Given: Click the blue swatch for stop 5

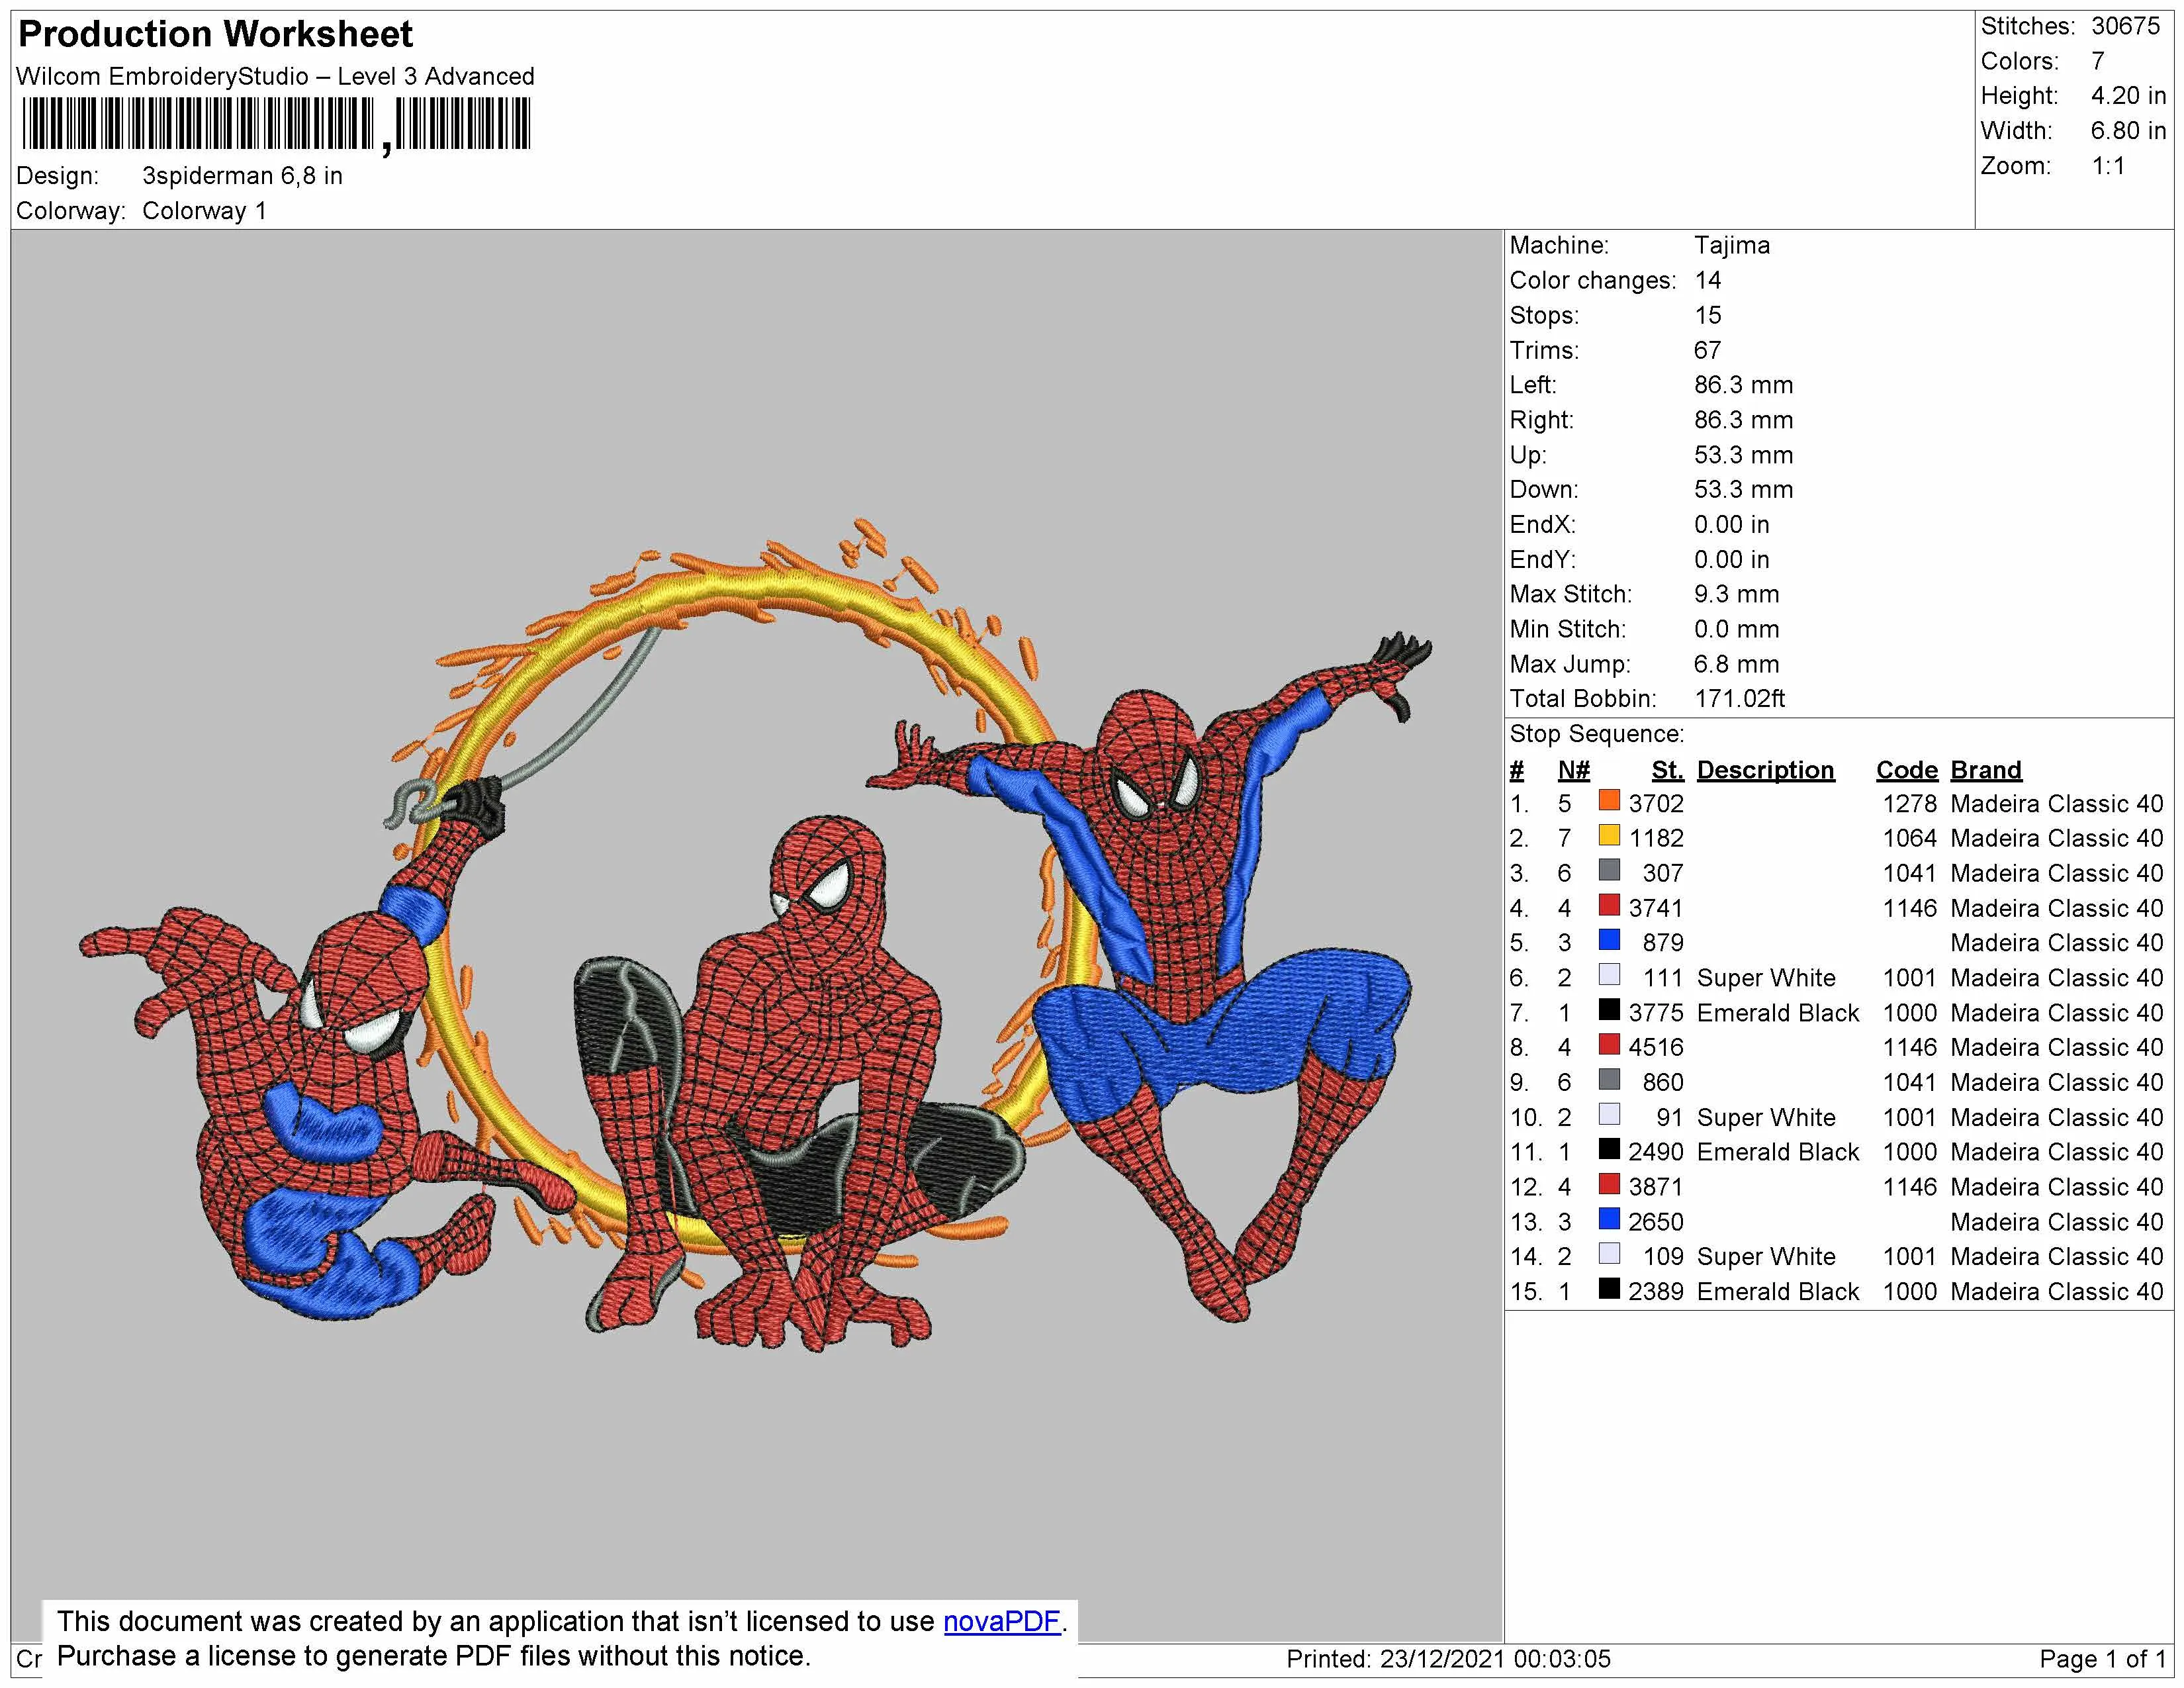Looking at the screenshot, I should click(x=1609, y=940).
